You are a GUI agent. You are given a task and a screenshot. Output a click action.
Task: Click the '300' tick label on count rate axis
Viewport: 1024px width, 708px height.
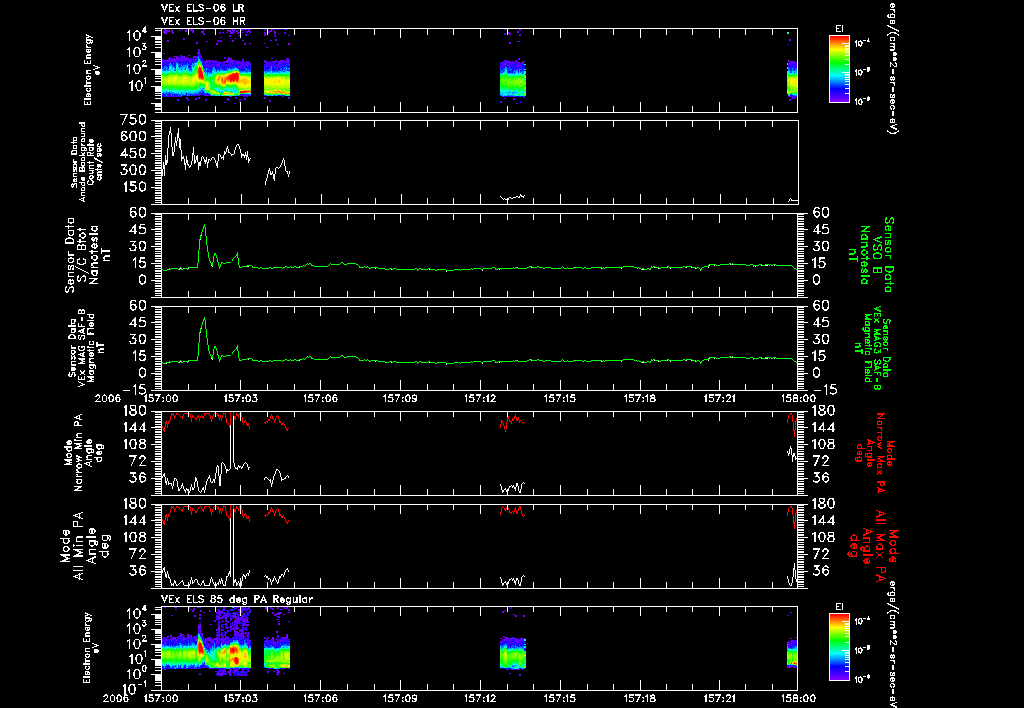[x=133, y=170]
